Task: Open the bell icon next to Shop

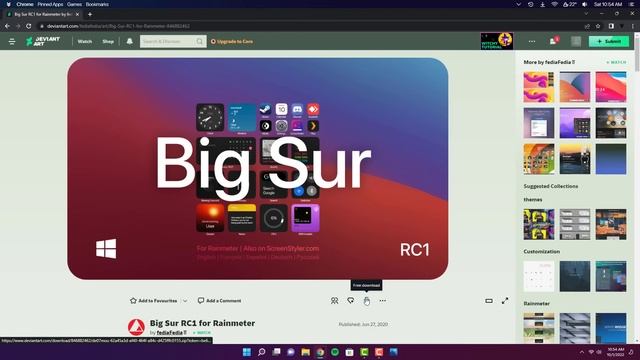Action: pyautogui.click(x=129, y=41)
